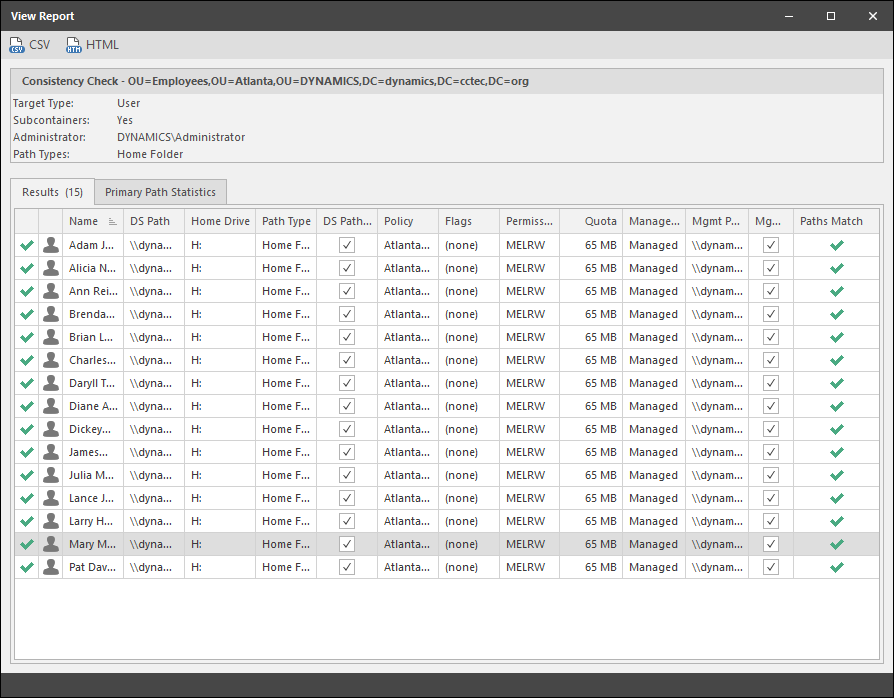Switch to Primary Path Statistics tab
The width and height of the screenshot is (894, 698).
160,192
